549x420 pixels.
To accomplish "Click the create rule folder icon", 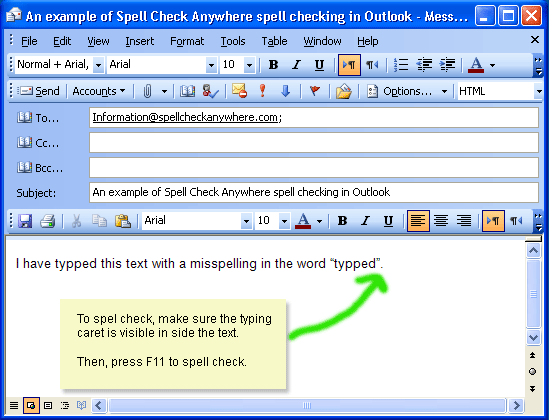I will (343, 91).
